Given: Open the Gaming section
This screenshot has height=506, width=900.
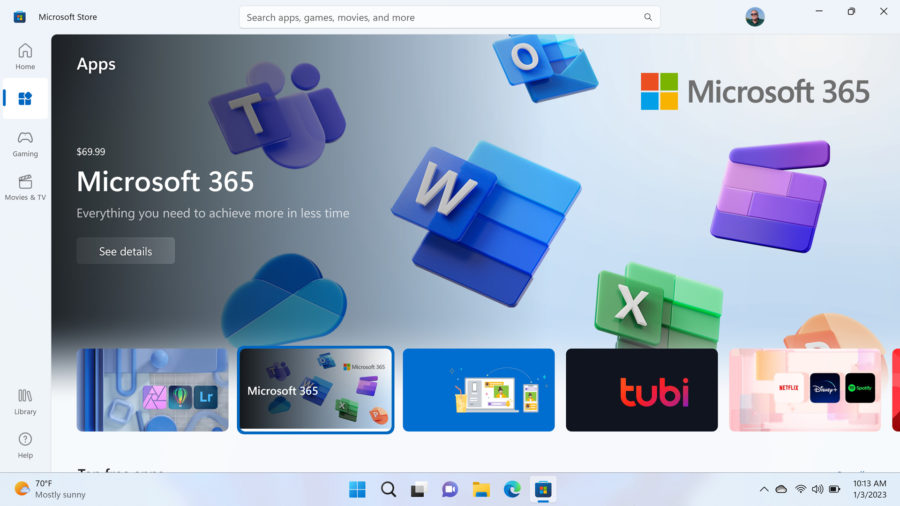Looking at the screenshot, I should pos(25,144).
